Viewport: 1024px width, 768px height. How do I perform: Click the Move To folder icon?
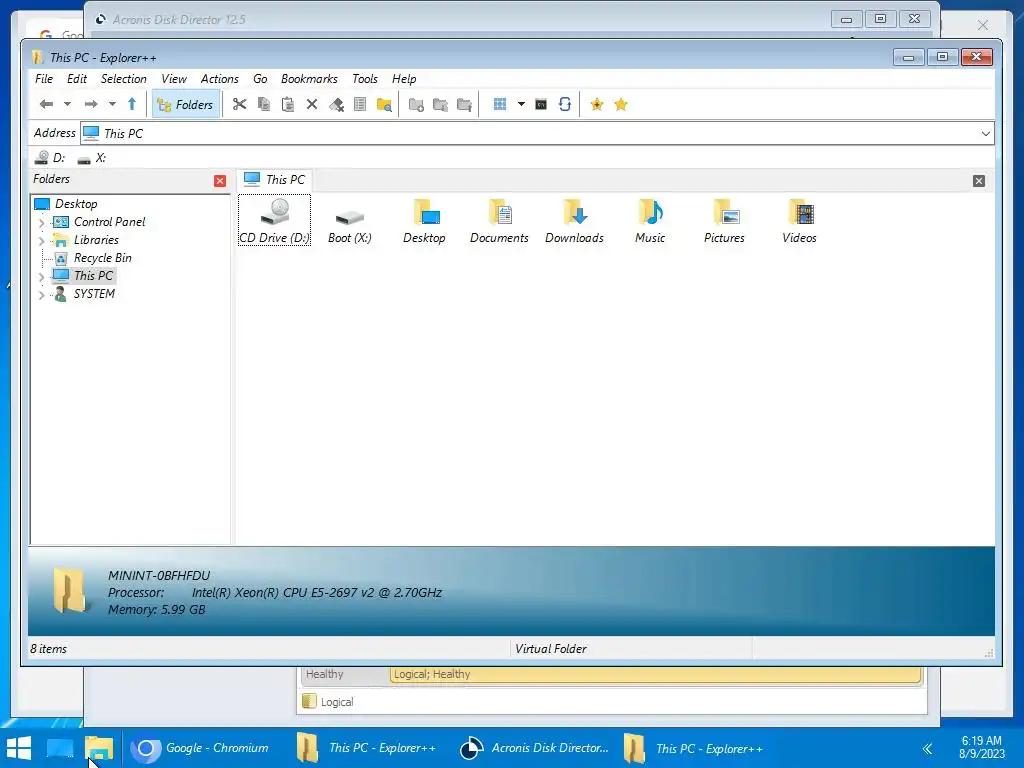pyautogui.click(x=464, y=104)
